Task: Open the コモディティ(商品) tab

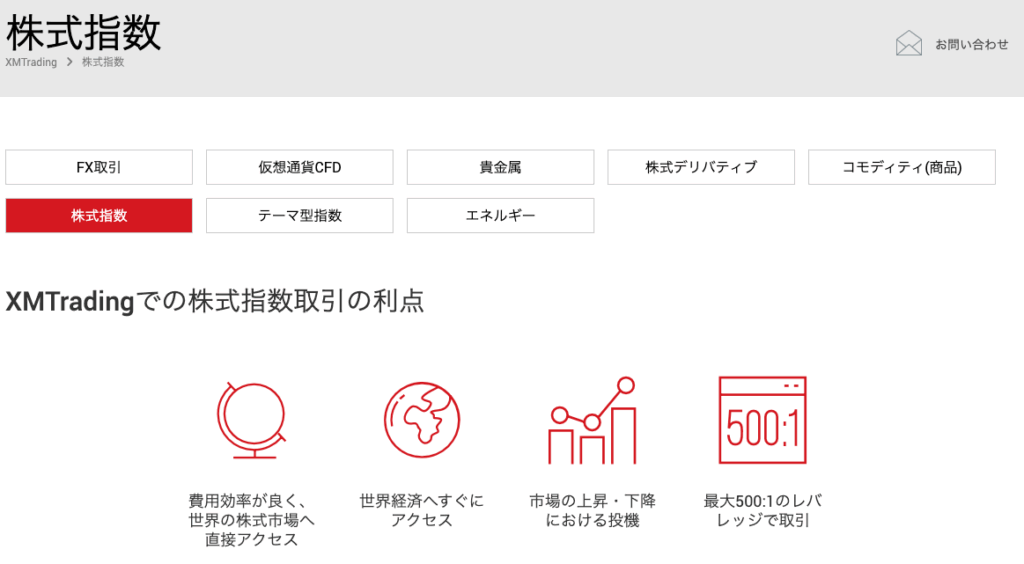Action: pyautogui.click(x=902, y=167)
